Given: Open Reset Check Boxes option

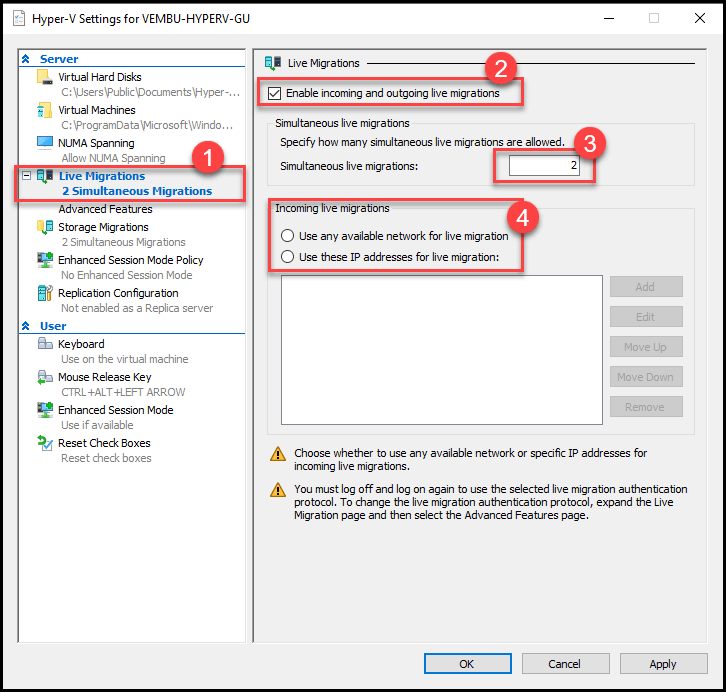Looking at the screenshot, I should [104, 443].
